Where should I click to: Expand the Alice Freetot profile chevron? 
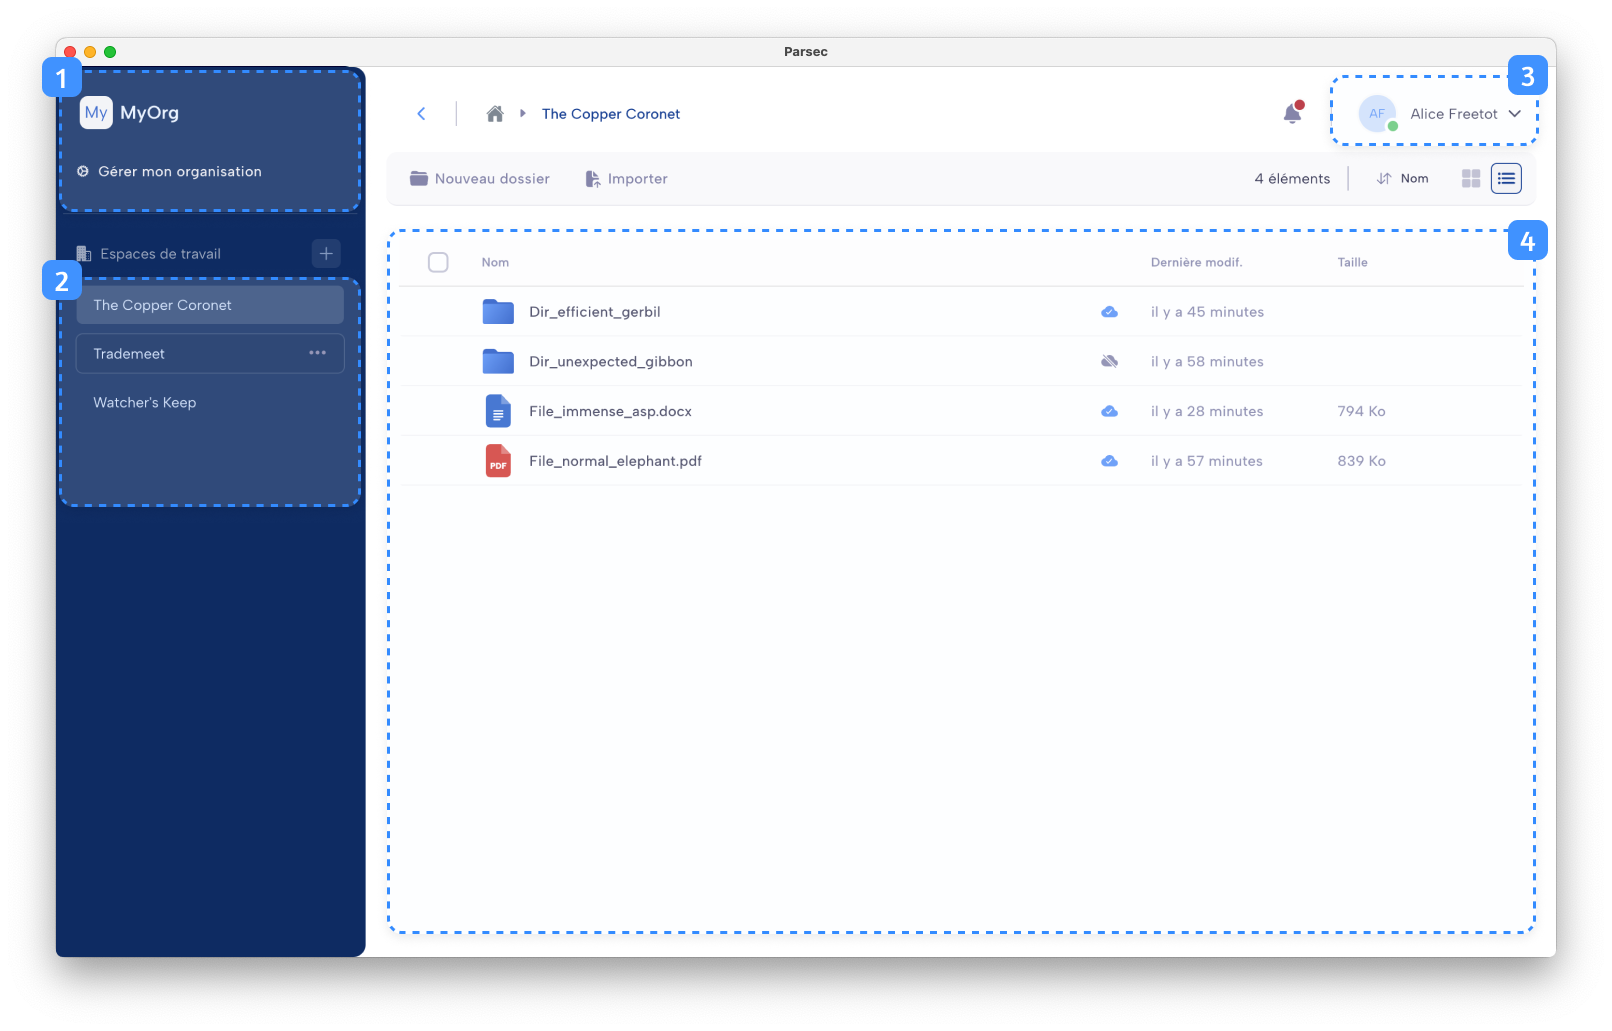1515,114
